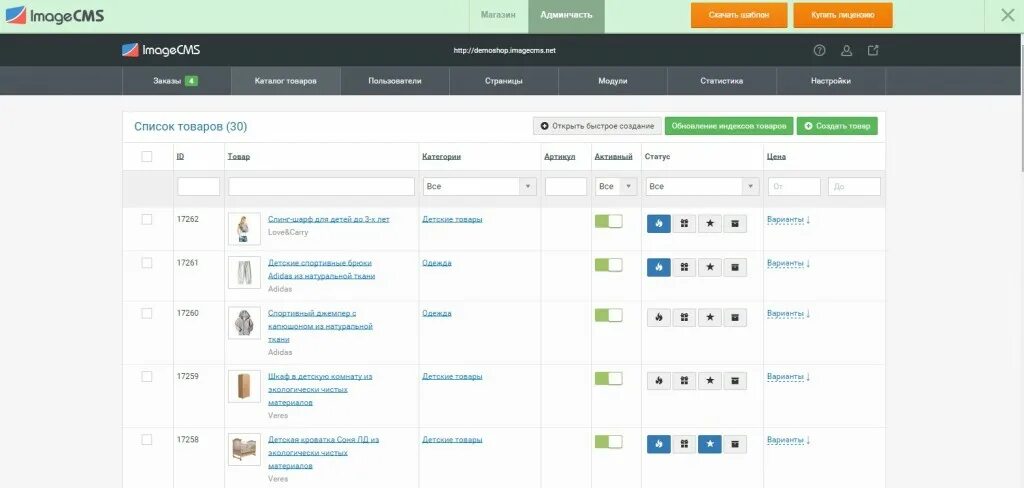Expand Варианты for product 17260
This screenshot has height=488, width=1024.
[x=788, y=314]
